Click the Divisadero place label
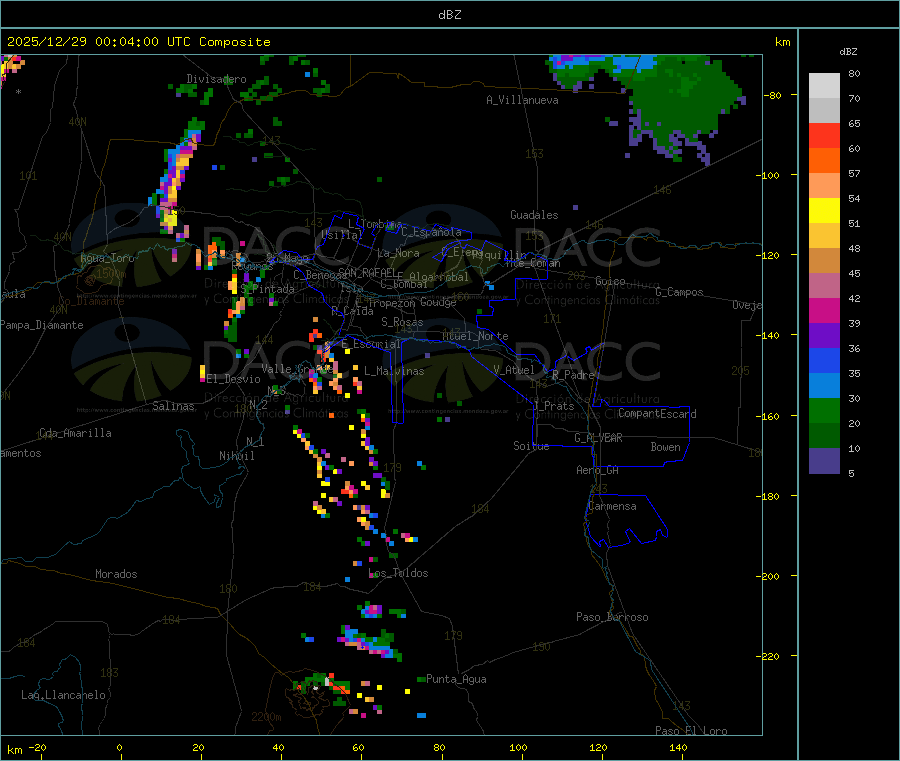The image size is (900, 761). [x=216, y=79]
